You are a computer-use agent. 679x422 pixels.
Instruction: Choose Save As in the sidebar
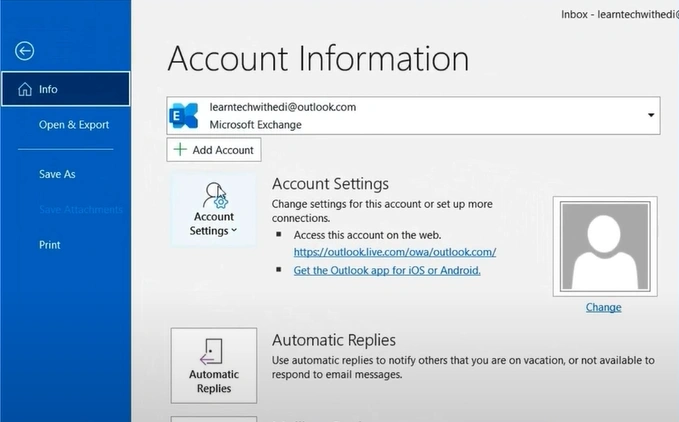(x=57, y=174)
